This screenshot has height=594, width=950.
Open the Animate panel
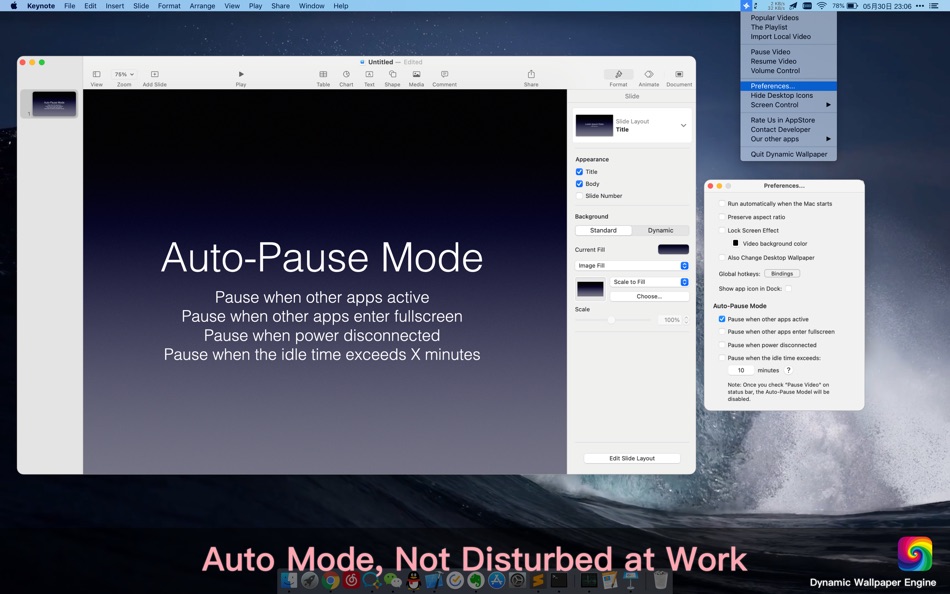tap(648, 74)
